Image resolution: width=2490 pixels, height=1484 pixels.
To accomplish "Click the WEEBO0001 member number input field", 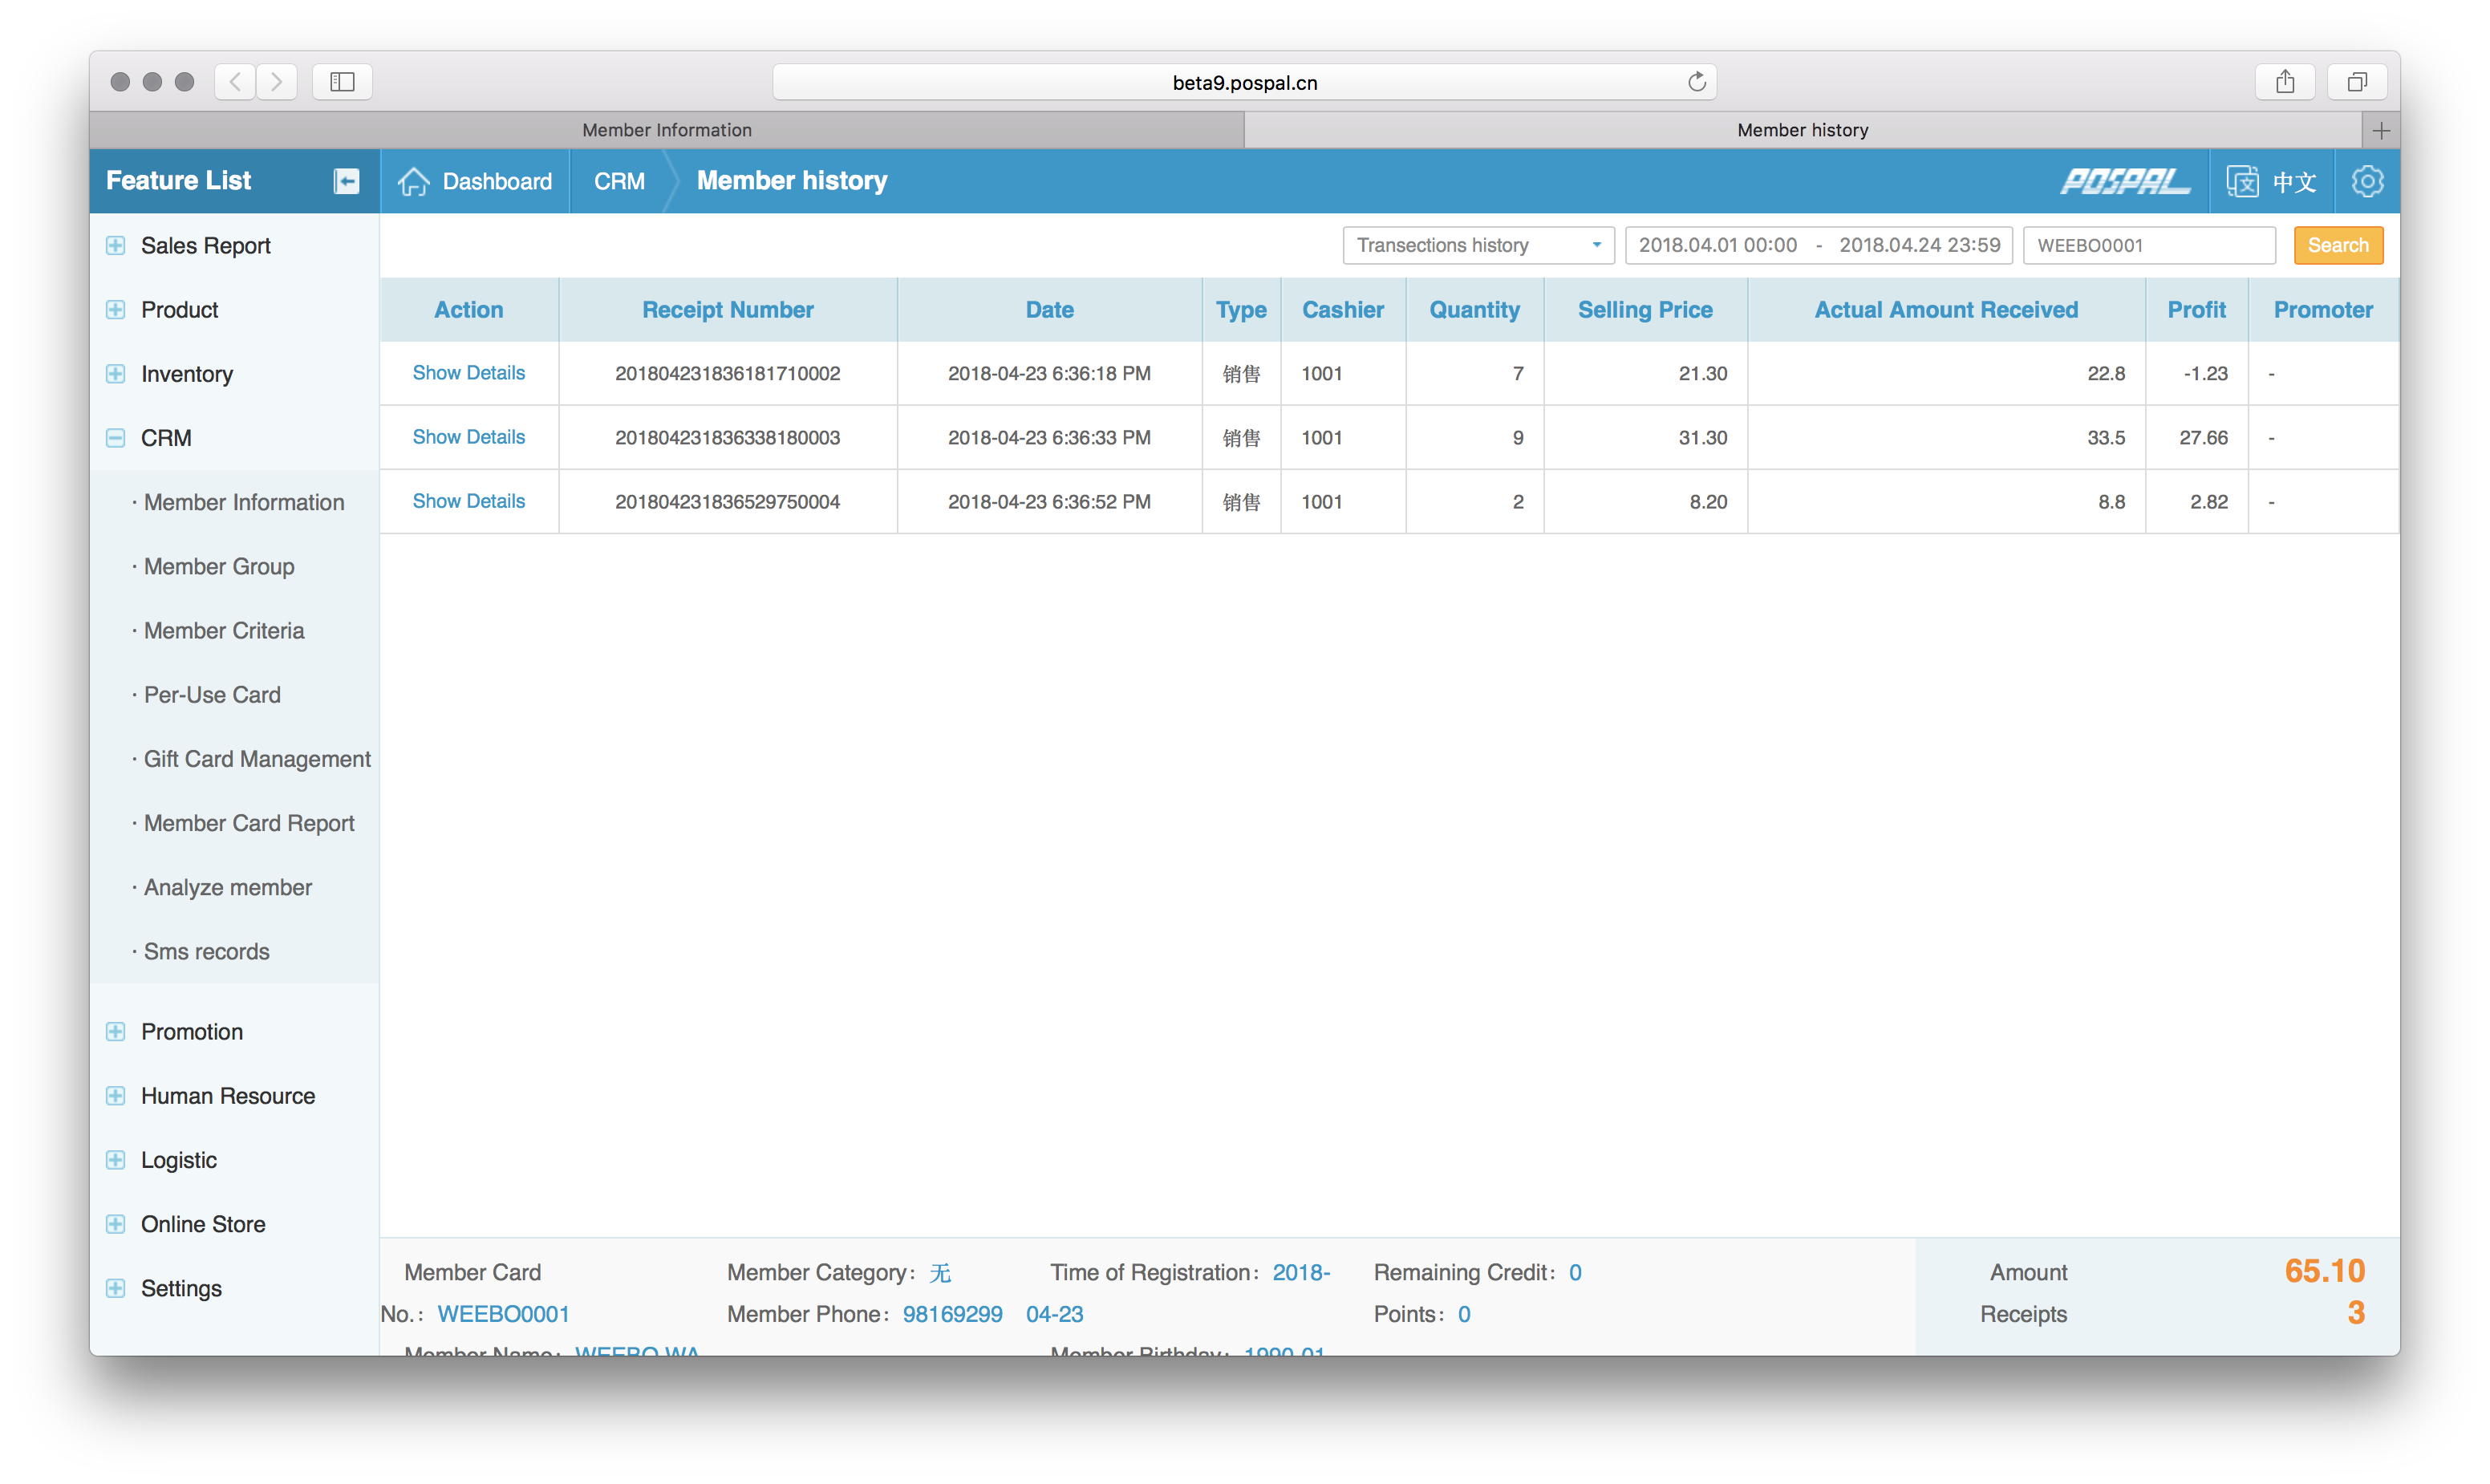I will (2148, 245).
